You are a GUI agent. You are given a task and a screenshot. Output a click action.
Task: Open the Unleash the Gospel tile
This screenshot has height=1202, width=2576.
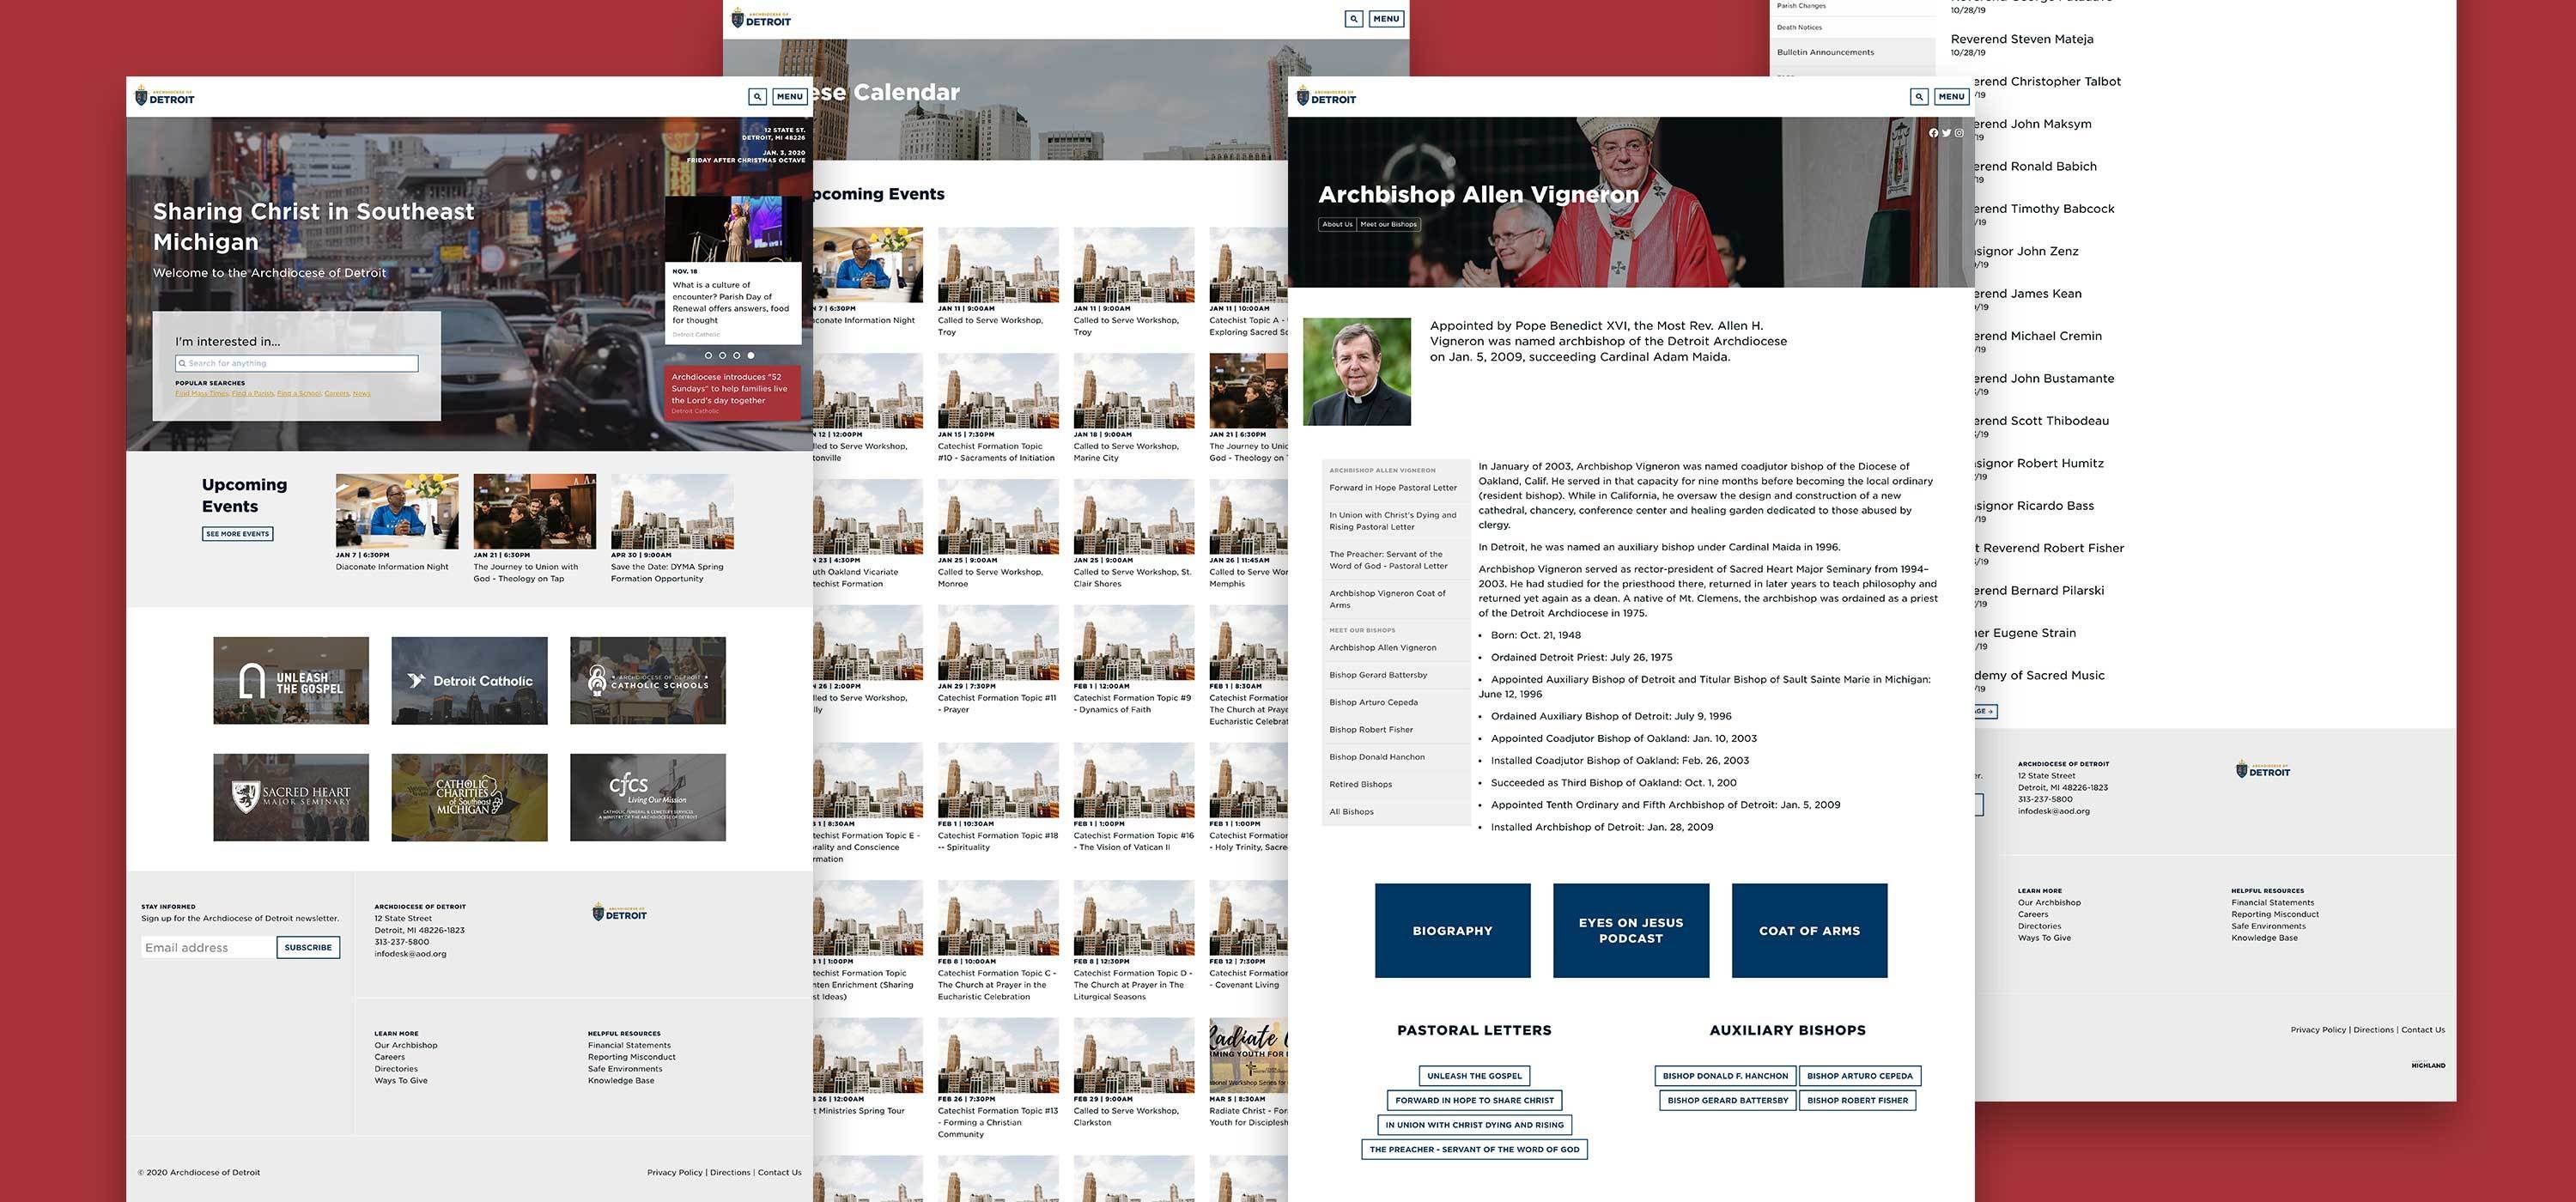[291, 681]
